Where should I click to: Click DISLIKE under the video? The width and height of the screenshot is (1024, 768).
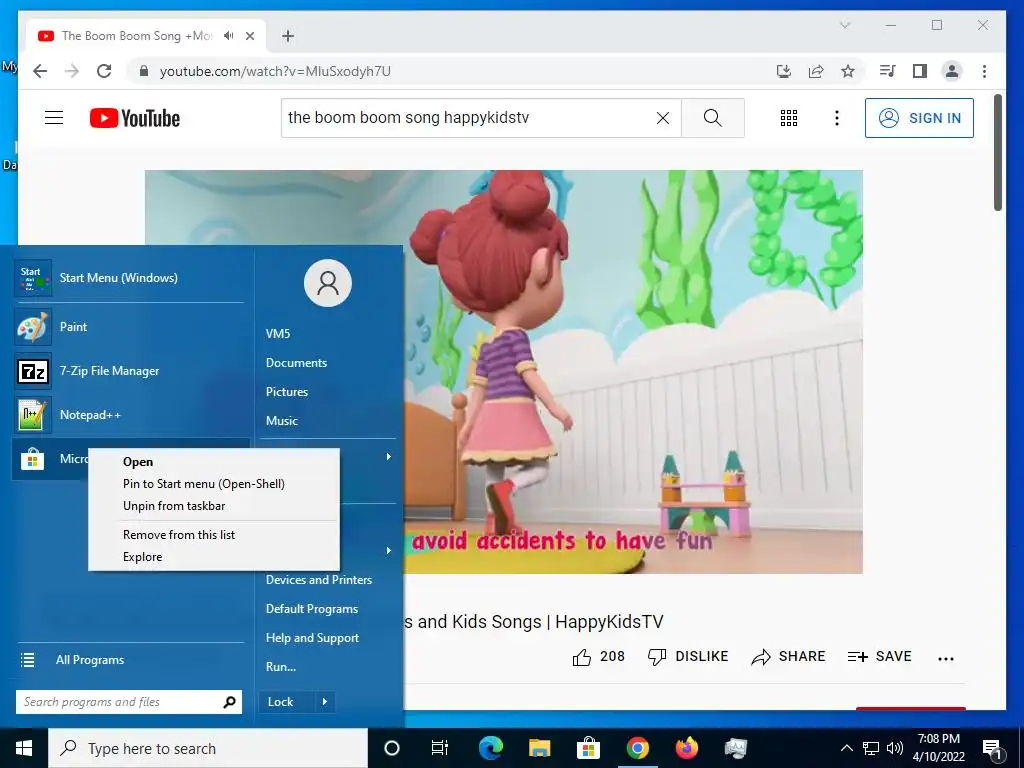[688, 657]
